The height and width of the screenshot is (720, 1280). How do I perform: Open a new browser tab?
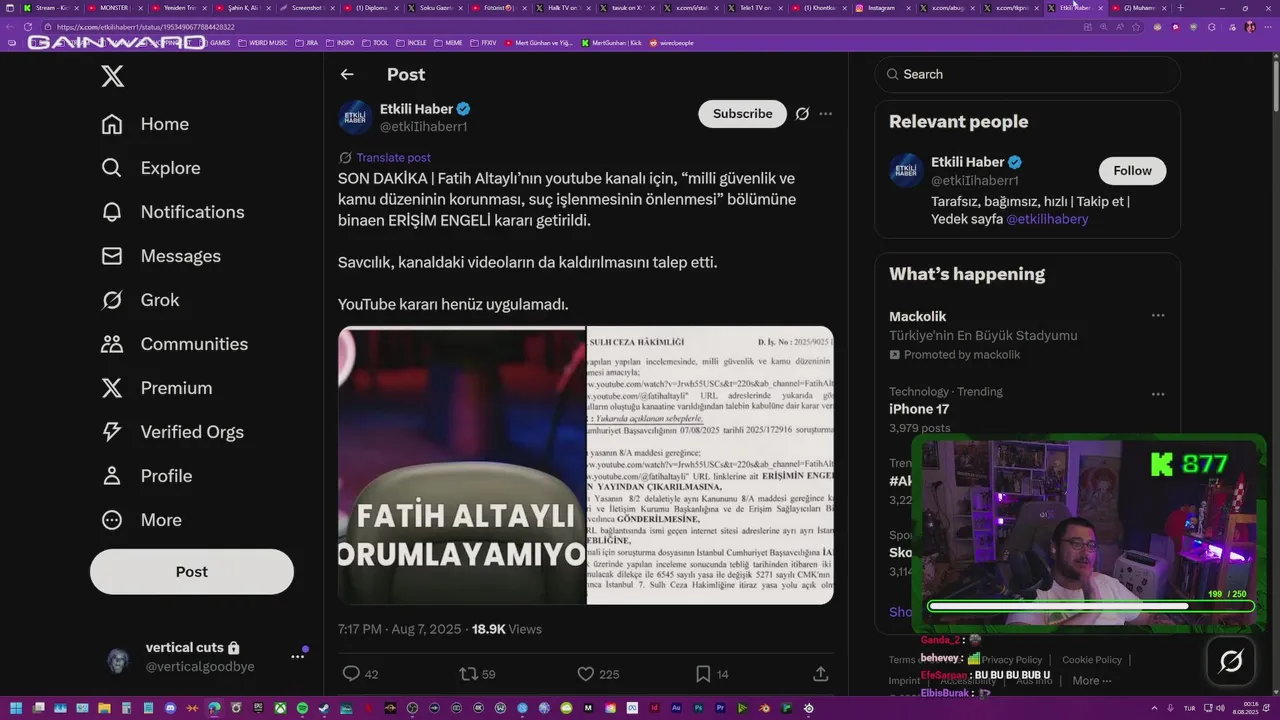(x=1180, y=8)
